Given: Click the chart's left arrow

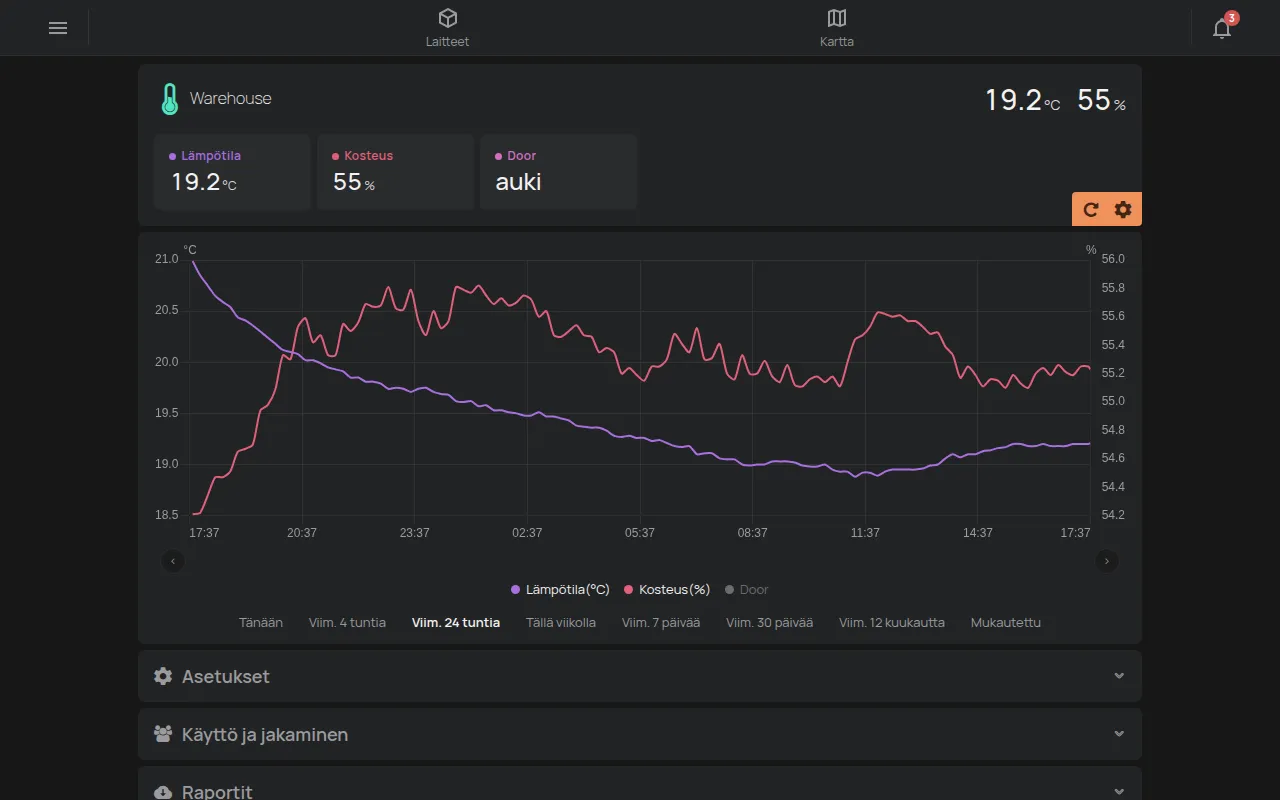Looking at the screenshot, I should click(x=173, y=561).
